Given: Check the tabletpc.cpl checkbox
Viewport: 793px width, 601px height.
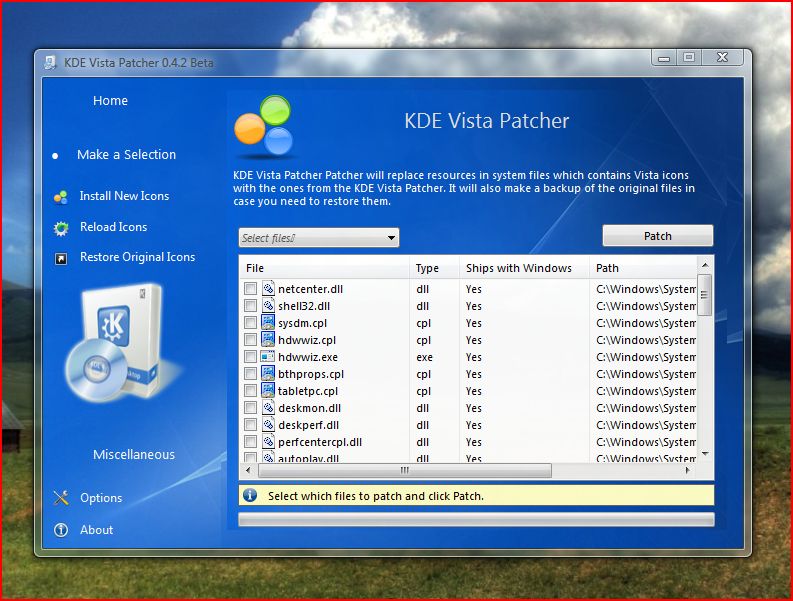Looking at the screenshot, I should point(250,391).
